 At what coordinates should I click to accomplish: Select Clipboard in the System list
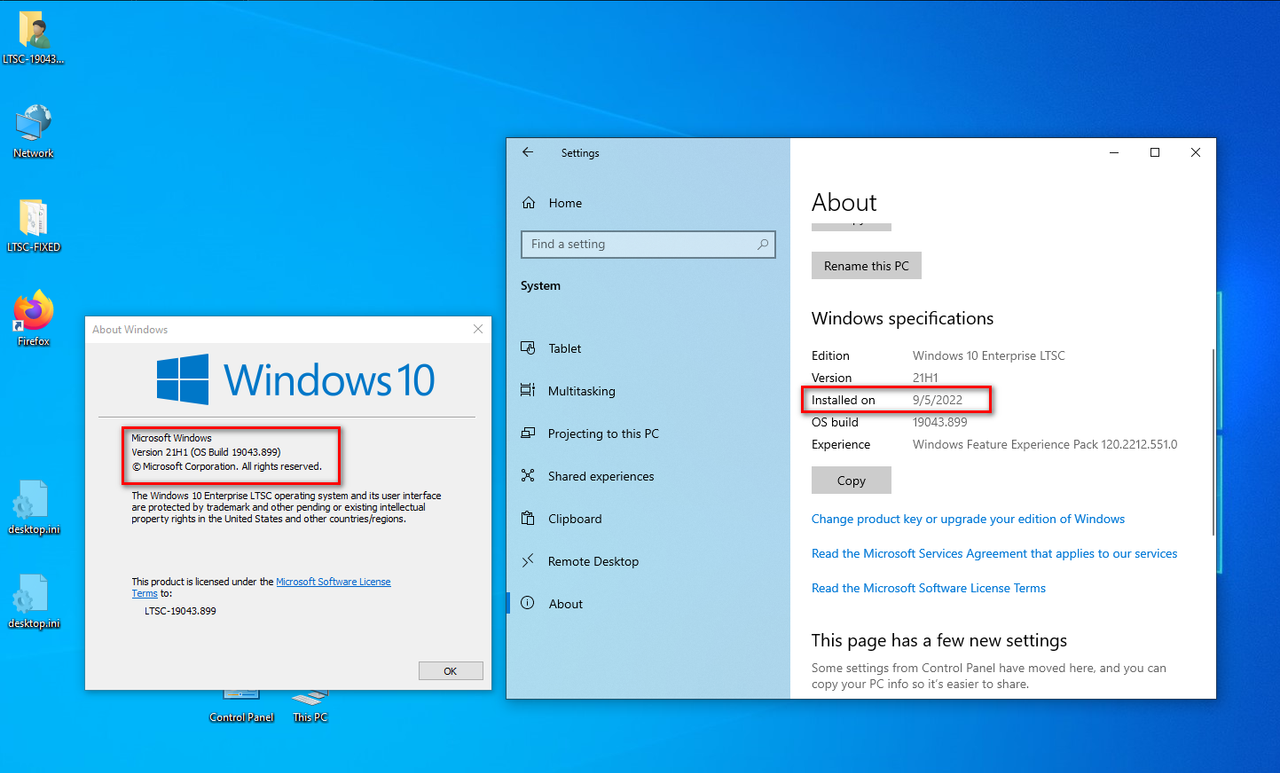point(648,519)
